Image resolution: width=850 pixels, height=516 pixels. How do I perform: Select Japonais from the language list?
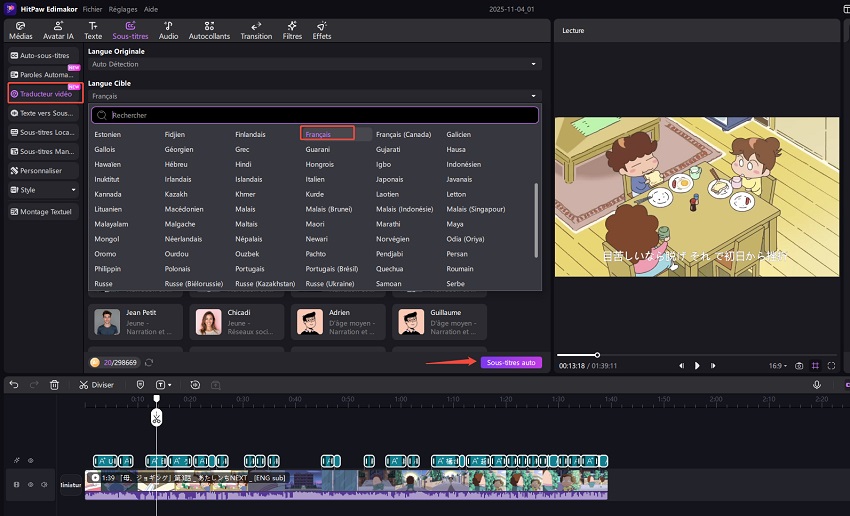(x=389, y=180)
